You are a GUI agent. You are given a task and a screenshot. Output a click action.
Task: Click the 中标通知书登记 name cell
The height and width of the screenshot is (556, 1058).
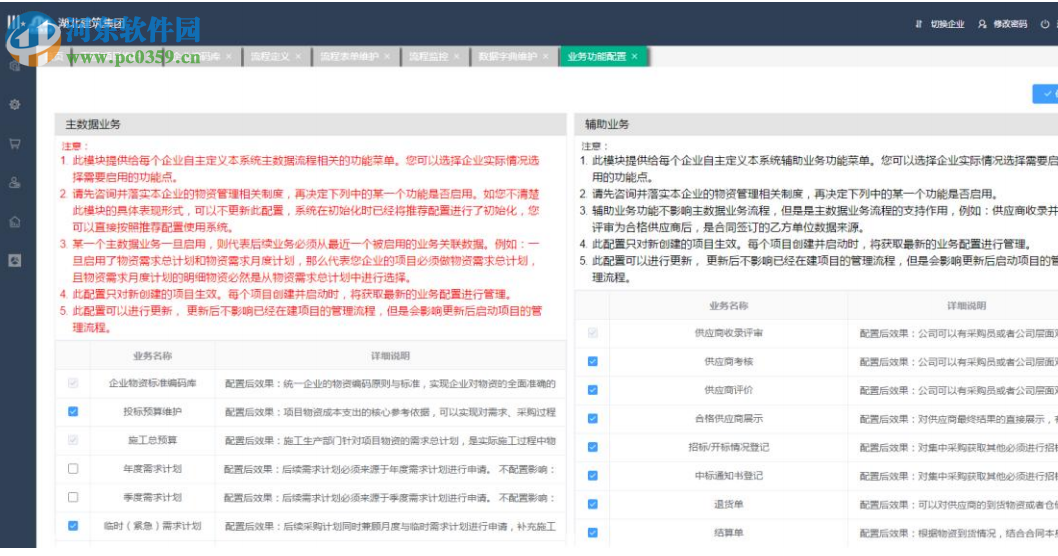click(x=729, y=476)
